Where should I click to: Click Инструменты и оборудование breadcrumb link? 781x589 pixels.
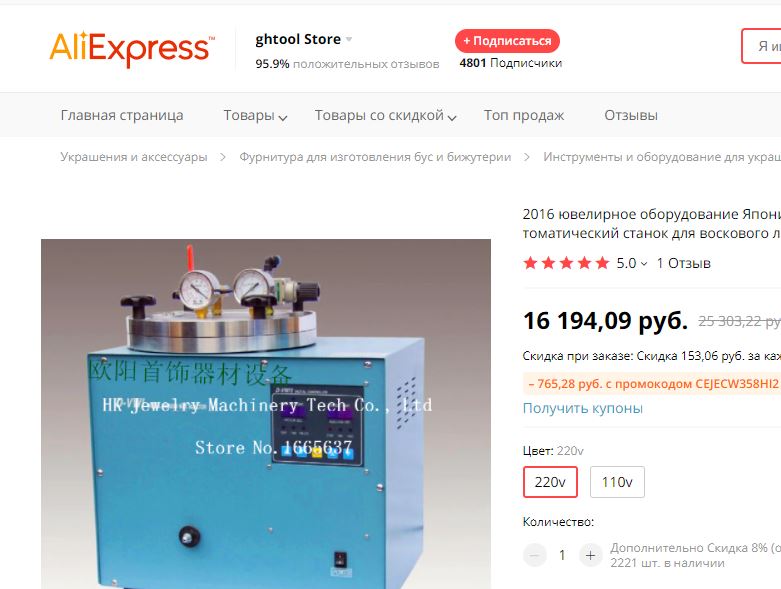point(662,157)
